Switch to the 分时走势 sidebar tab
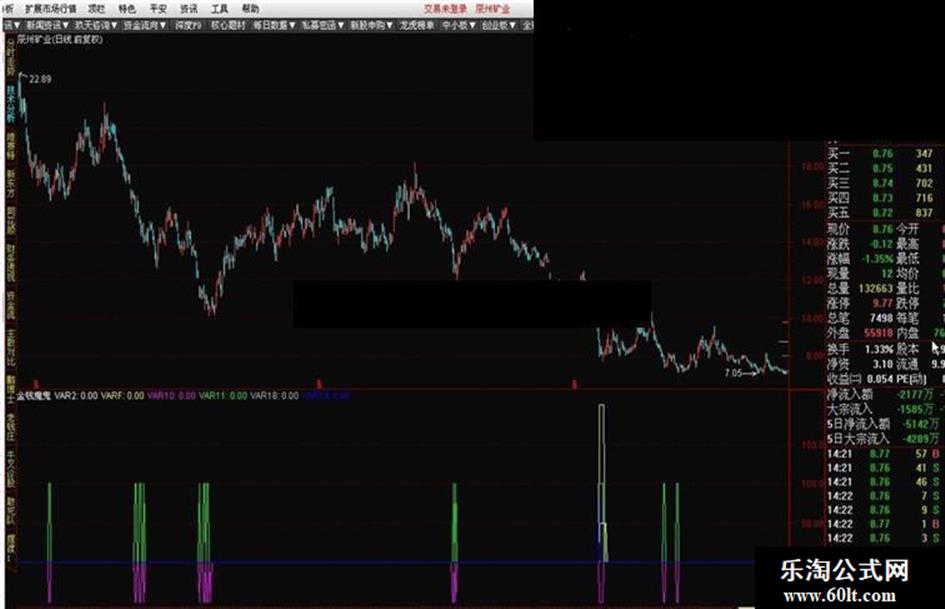 coord(10,56)
